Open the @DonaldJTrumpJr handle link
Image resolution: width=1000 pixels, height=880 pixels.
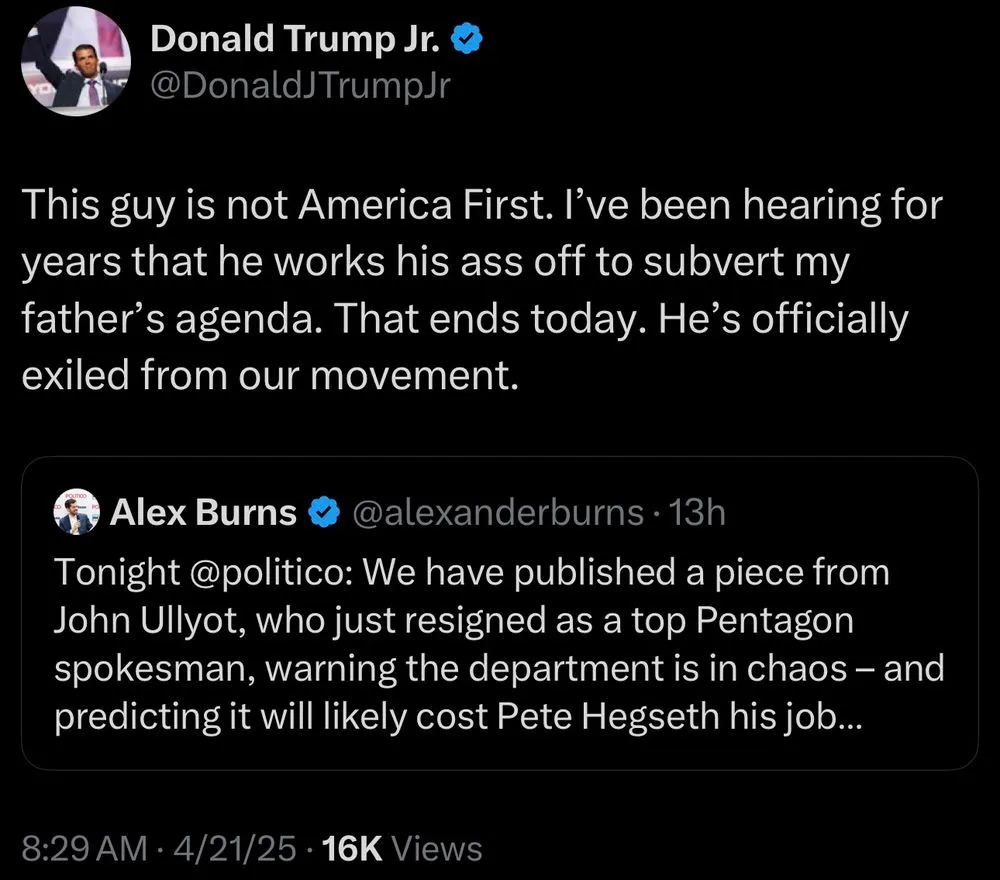pyautogui.click(x=300, y=87)
